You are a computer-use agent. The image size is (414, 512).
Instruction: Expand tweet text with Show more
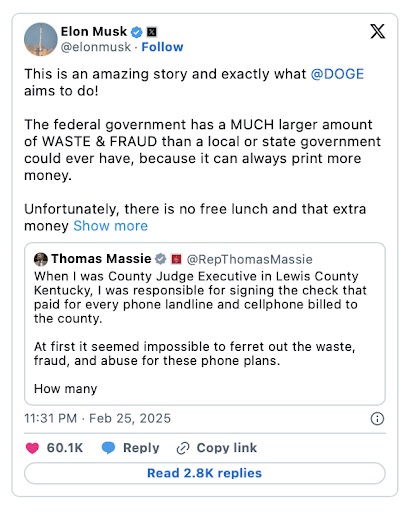pos(110,226)
